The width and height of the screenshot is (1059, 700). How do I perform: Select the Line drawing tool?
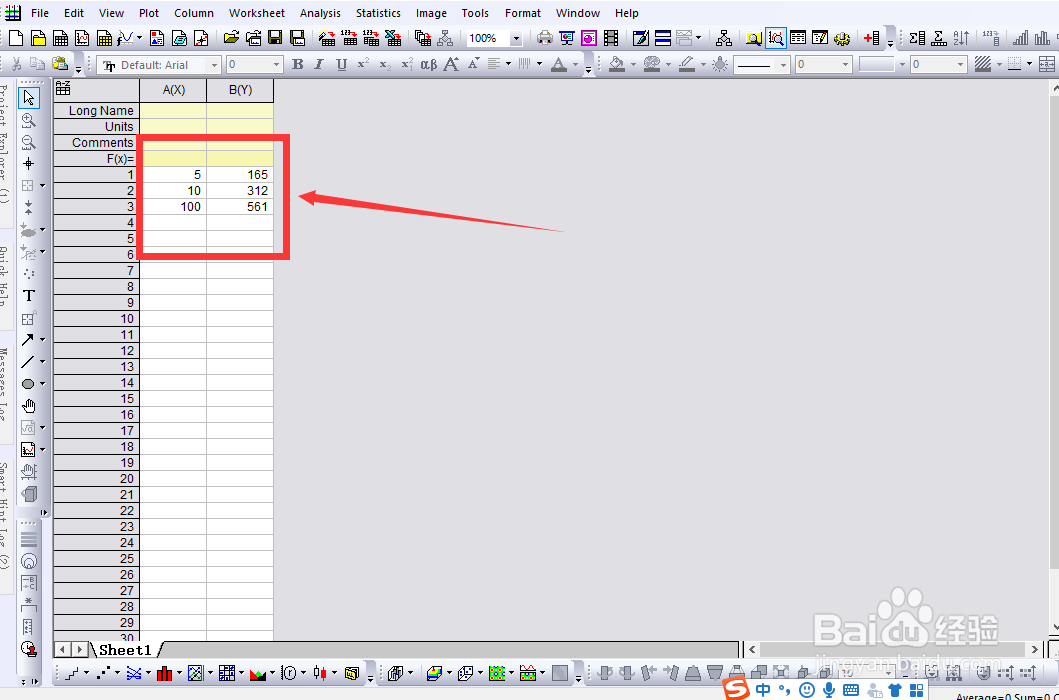(28, 362)
